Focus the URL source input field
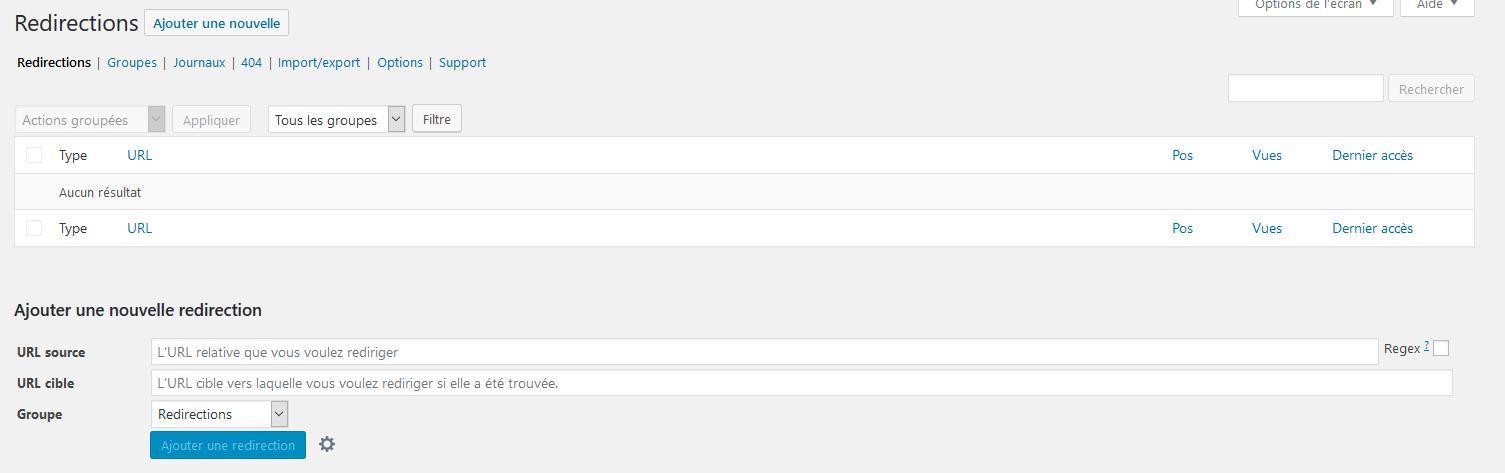The width and height of the screenshot is (1505, 473). coord(764,352)
